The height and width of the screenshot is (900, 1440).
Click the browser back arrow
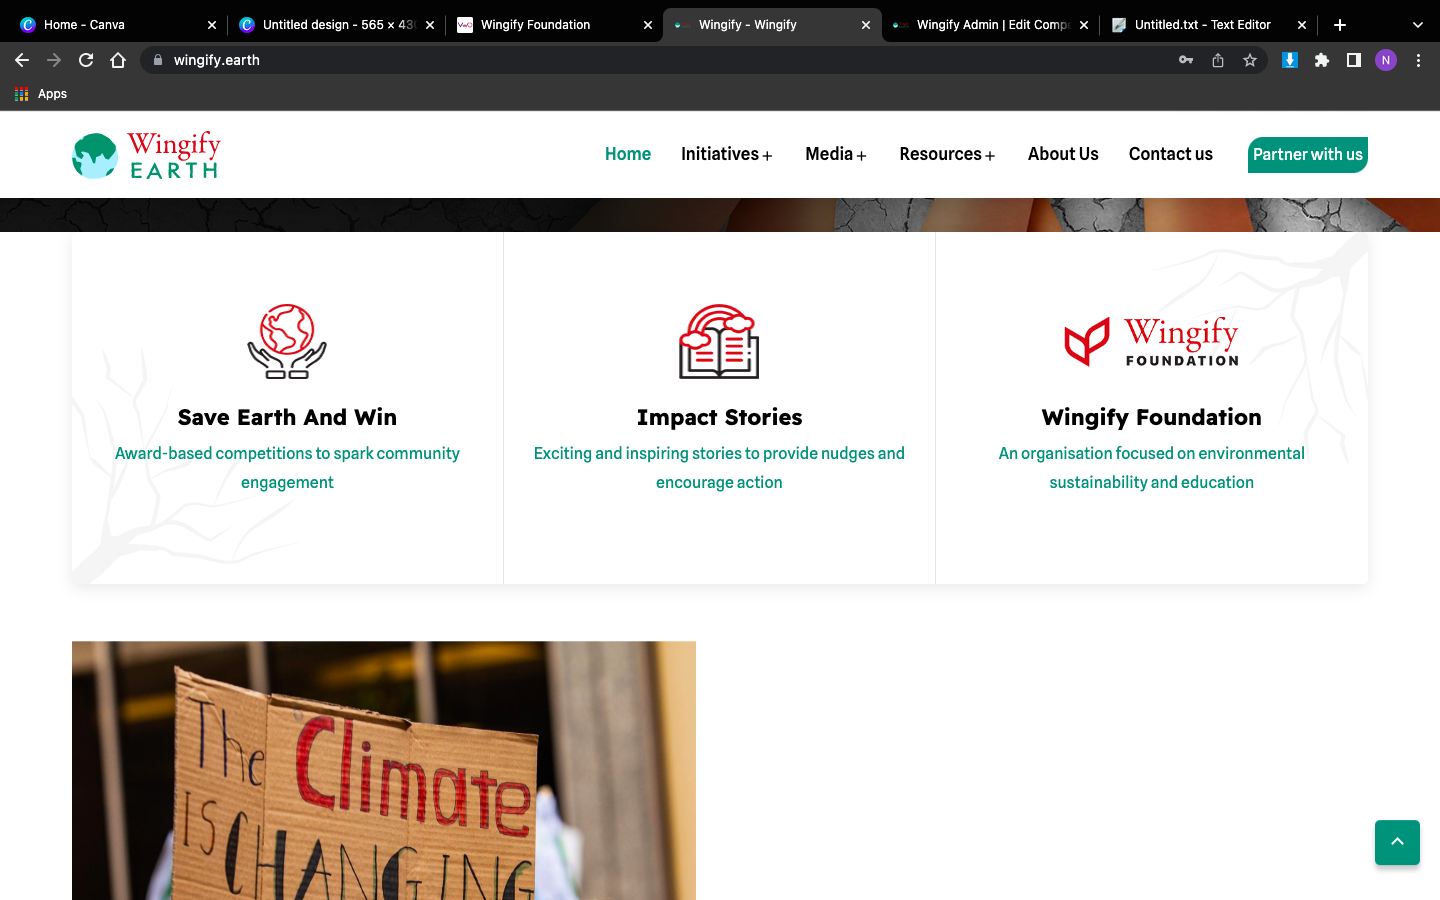pos(22,60)
